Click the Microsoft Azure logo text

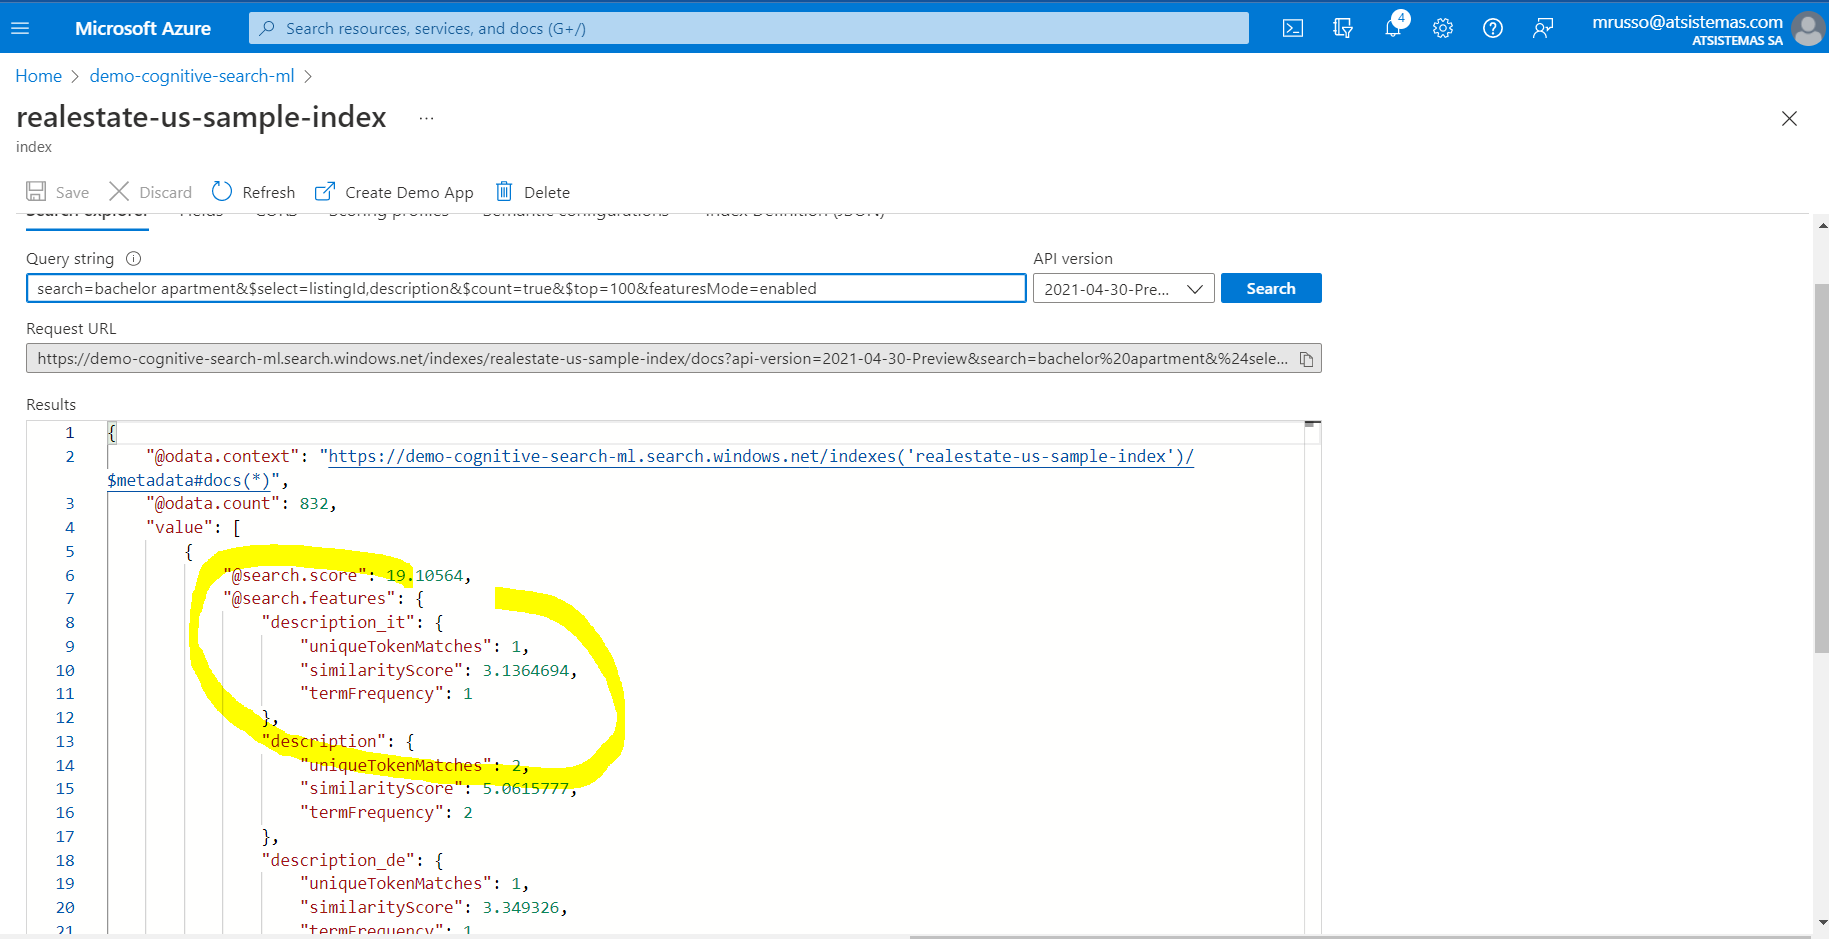[143, 28]
